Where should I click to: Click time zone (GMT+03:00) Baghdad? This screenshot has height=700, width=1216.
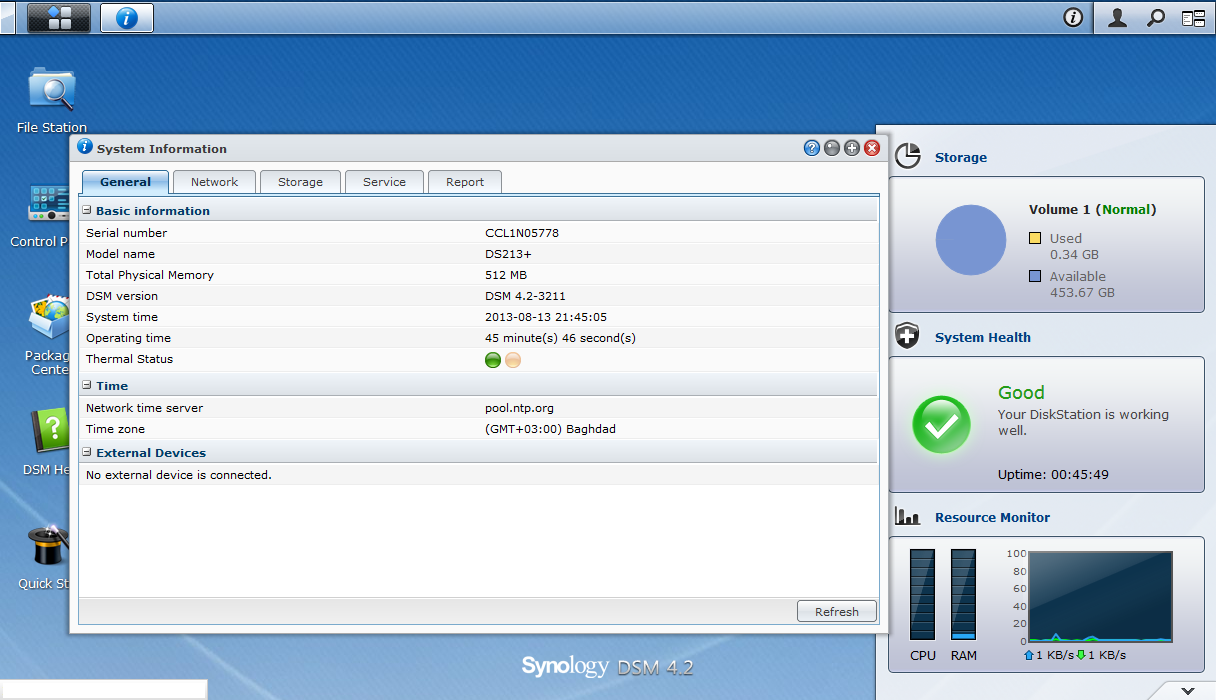551,429
